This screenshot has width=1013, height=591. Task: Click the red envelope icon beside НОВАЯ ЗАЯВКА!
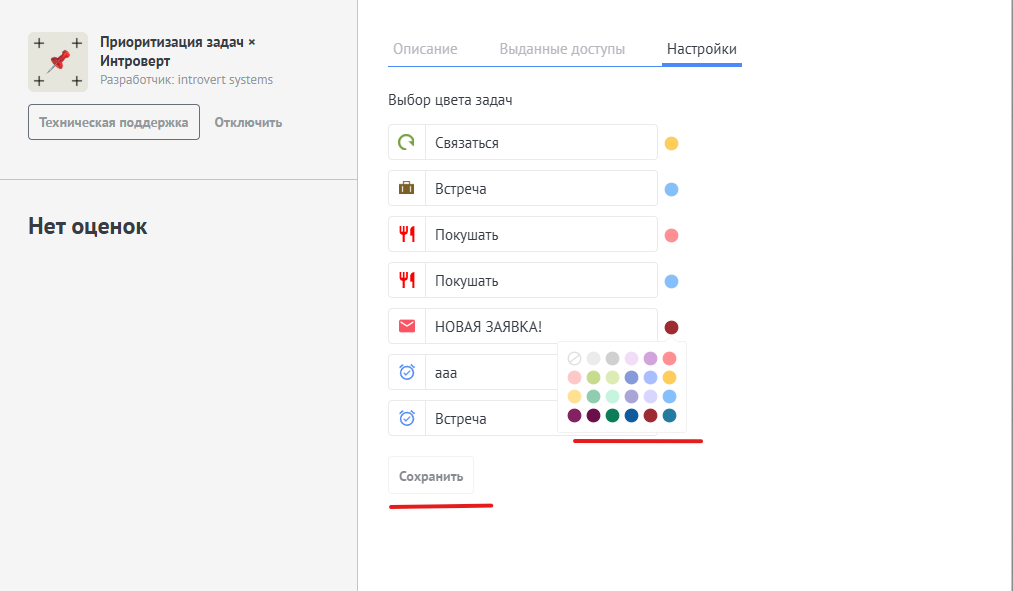click(406, 326)
